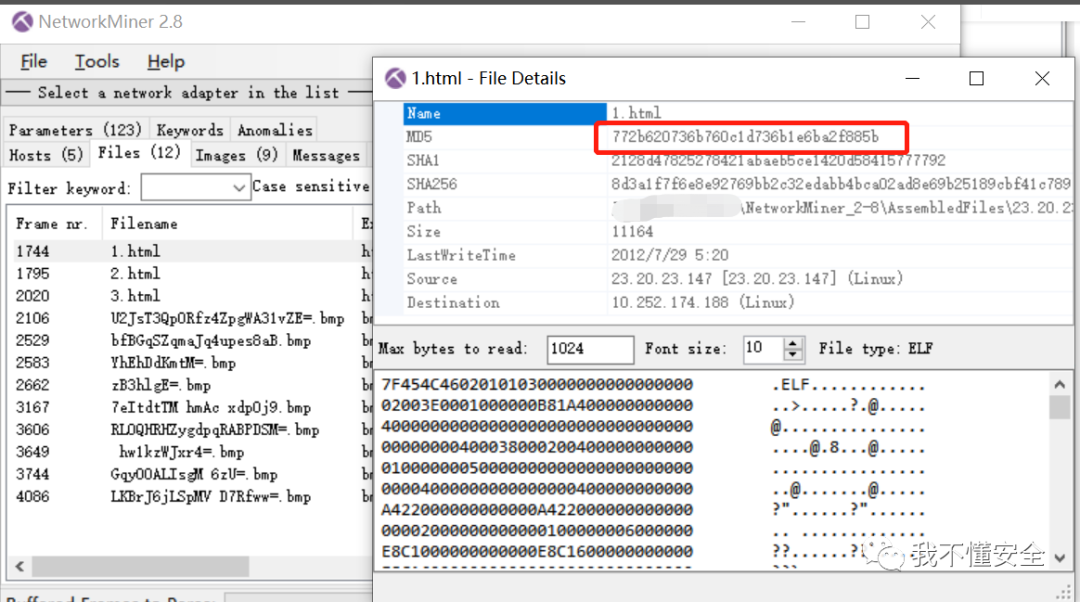Click the File Details window icon
Image resolution: width=1080 pixels, height=602 pixels.
coord(395,79)
